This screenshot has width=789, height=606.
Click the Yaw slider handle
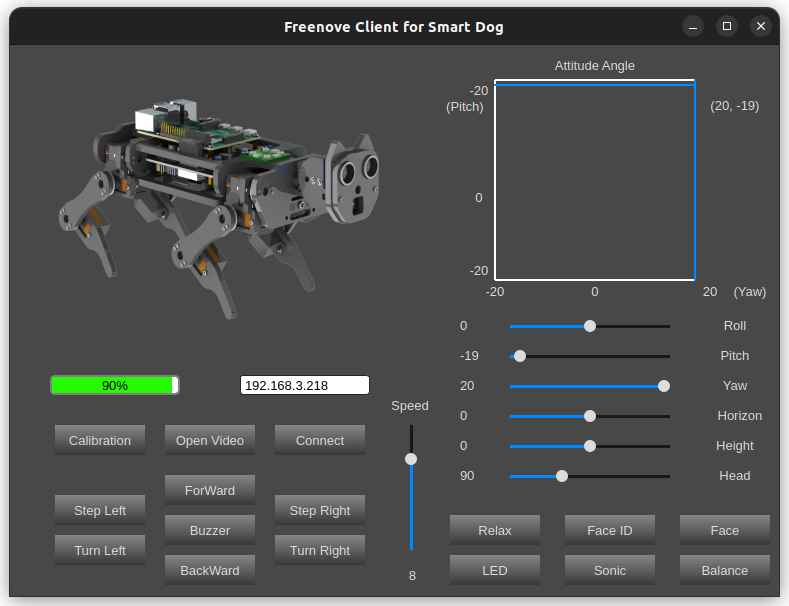664,386
